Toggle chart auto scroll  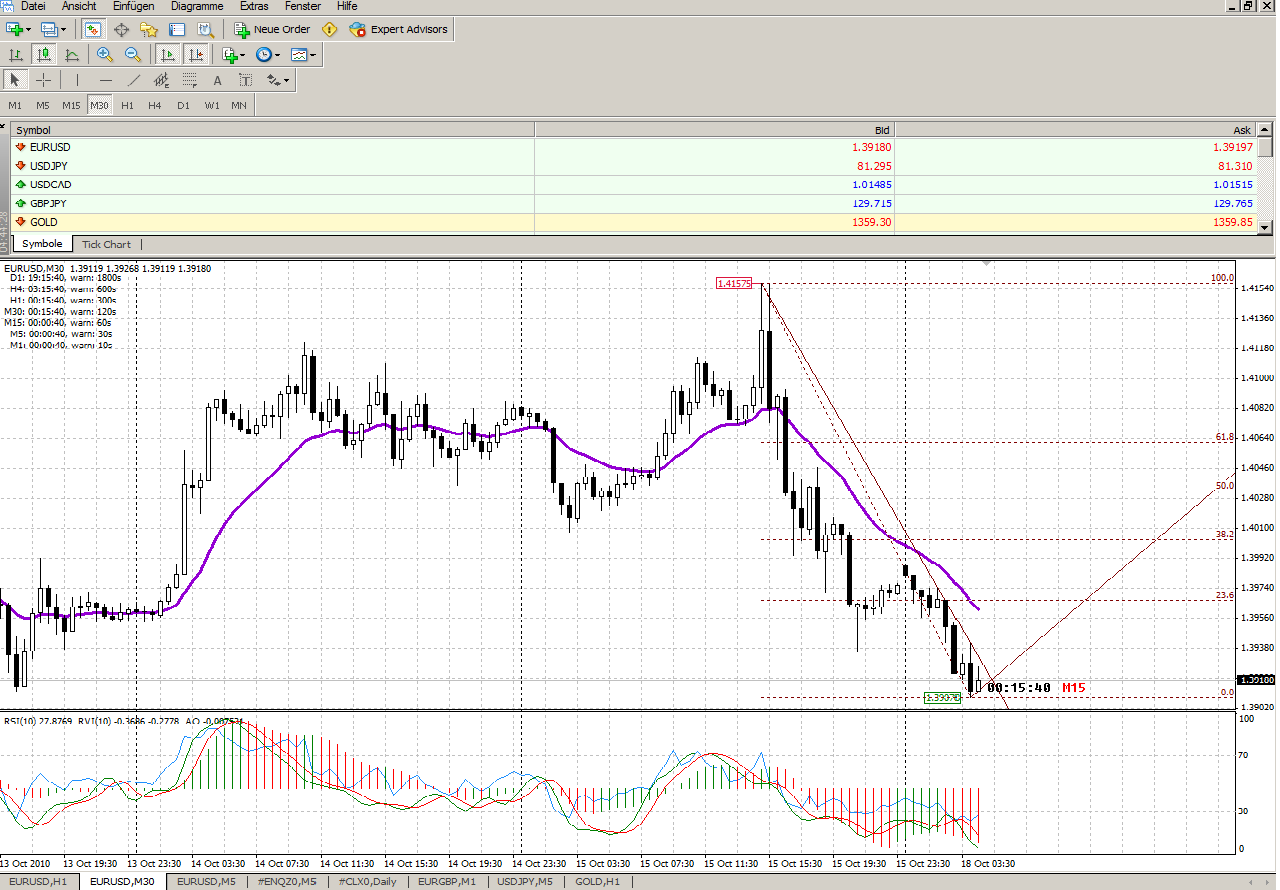click(x=168, y=54)
